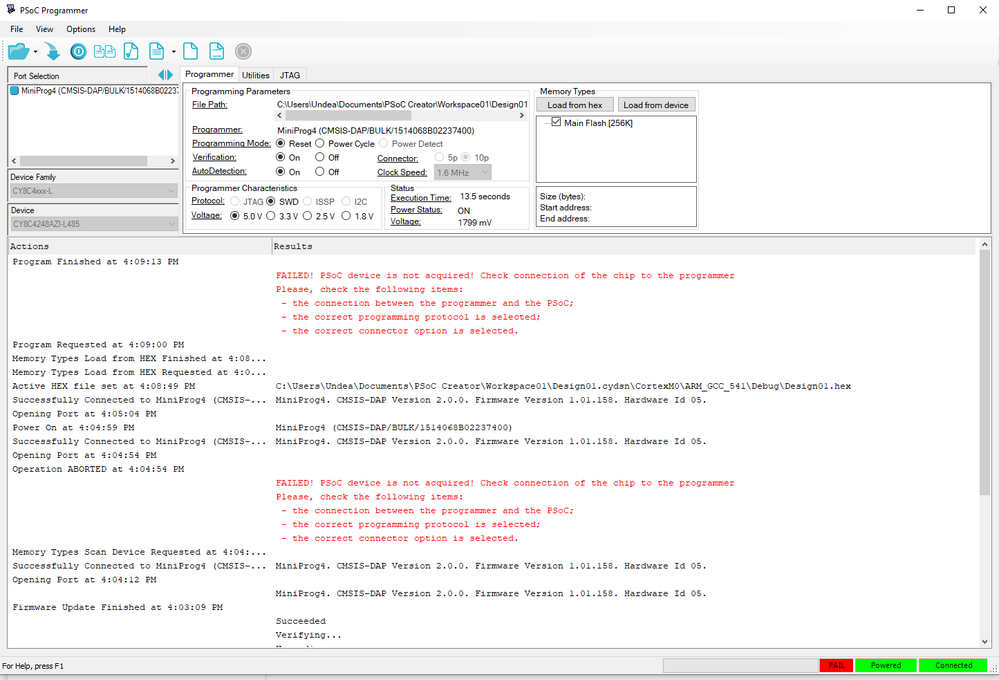The width and height of the screenshot is (999, 680).
Task: Open the file-open button's dropdown arrow
Action: 35,50
